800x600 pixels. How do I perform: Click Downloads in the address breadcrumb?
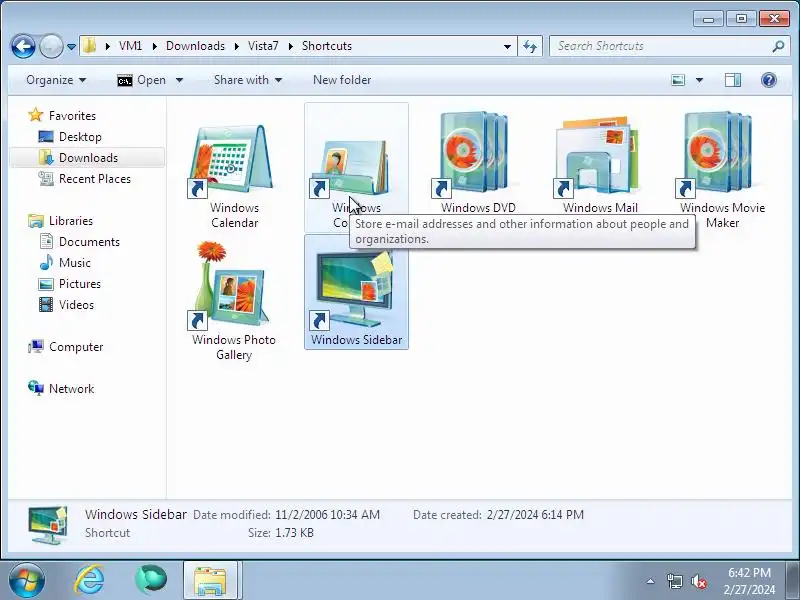195,46
